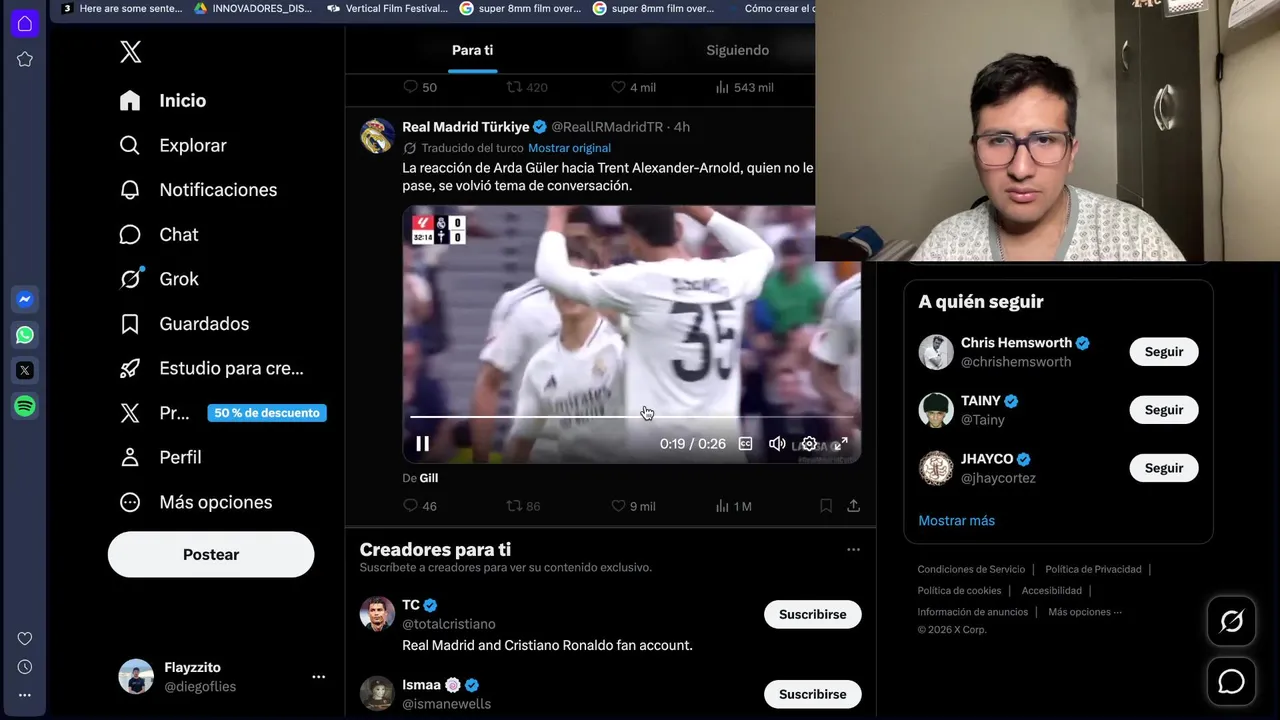This screenshot has height=720, width=1280.
Task: Pause the playing video
Action: (422, 444)
